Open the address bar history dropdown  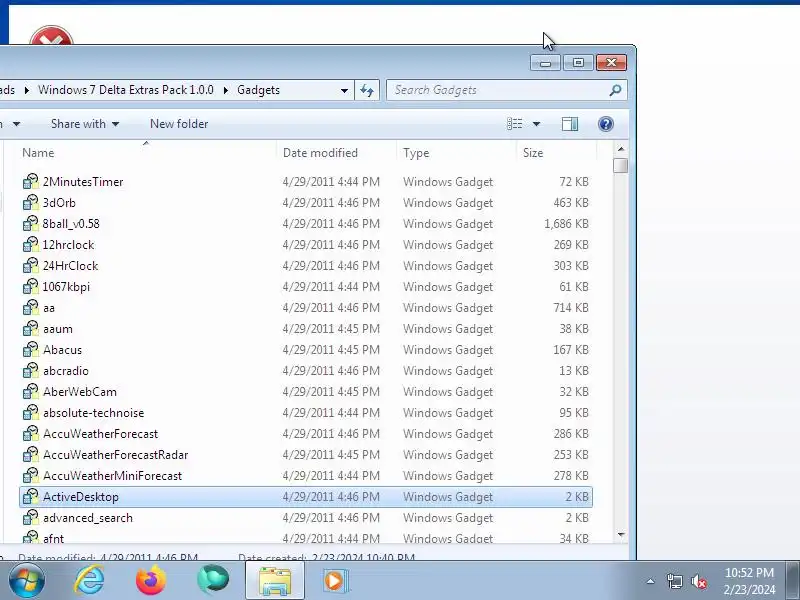tap(344, 90)
